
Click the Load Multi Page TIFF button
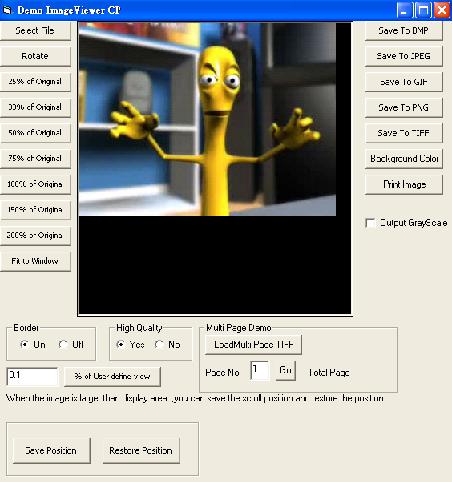click(253, 345)
